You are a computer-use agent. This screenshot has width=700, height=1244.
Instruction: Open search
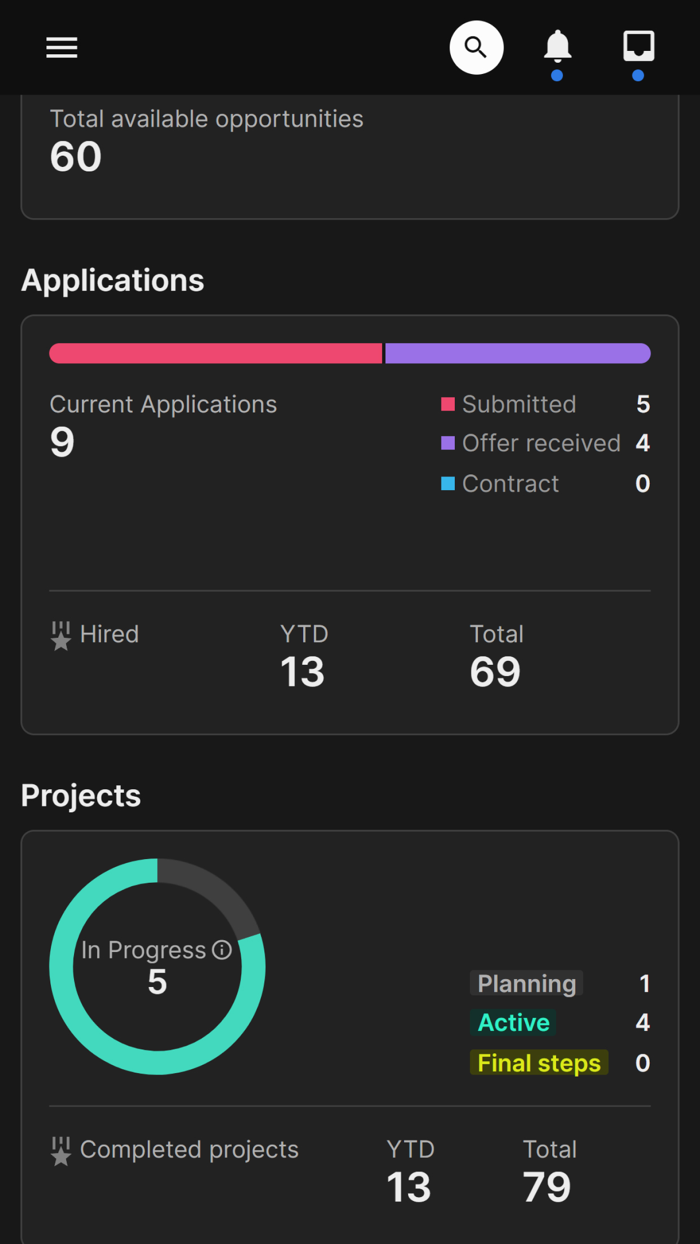(476, 47)
